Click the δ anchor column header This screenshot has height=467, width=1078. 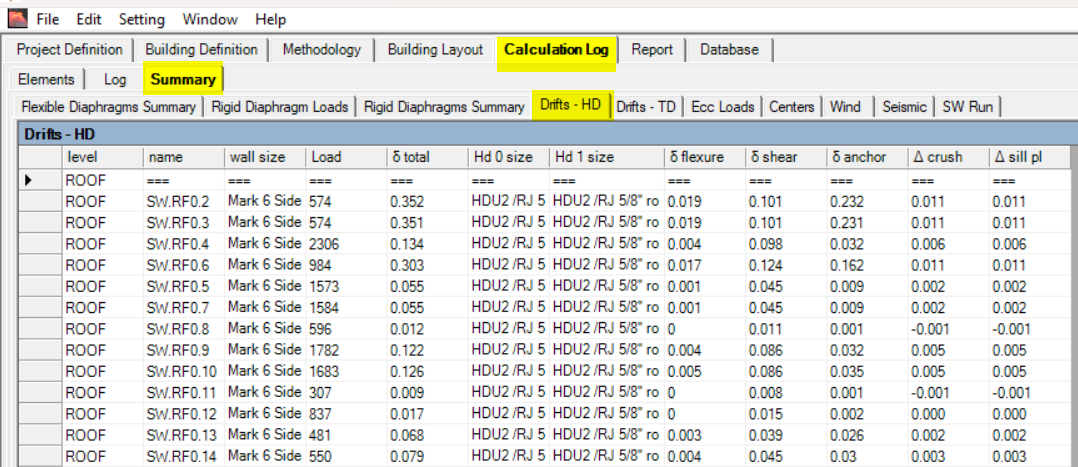point(867,157)
